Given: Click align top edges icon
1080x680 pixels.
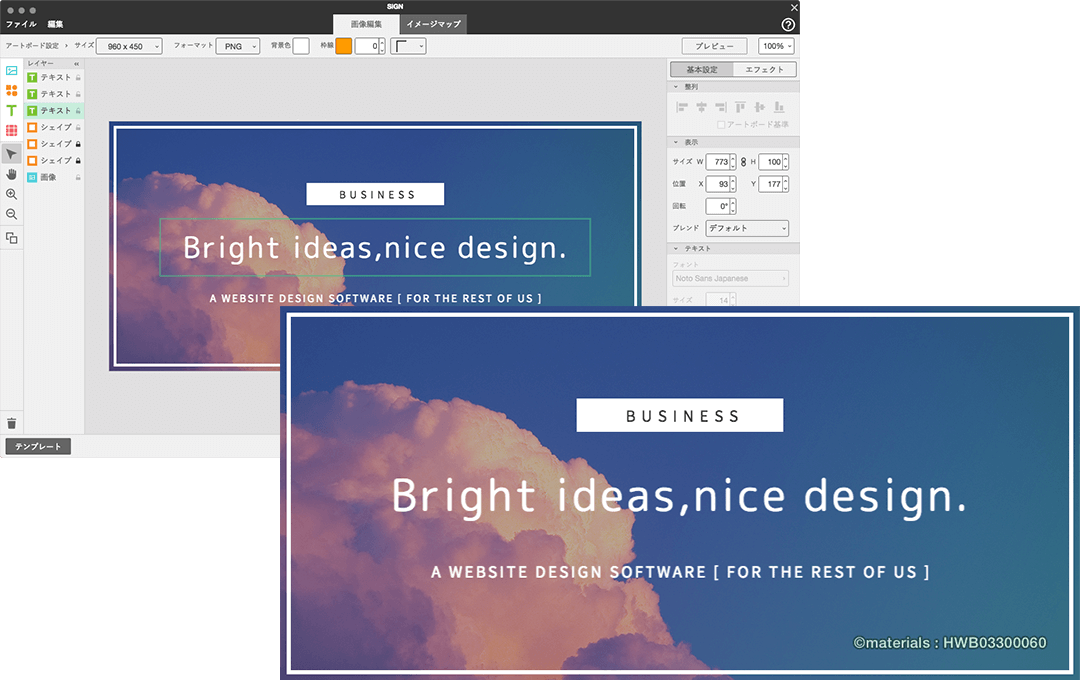Looking at the screenshot, I should (x=740, y=107).
